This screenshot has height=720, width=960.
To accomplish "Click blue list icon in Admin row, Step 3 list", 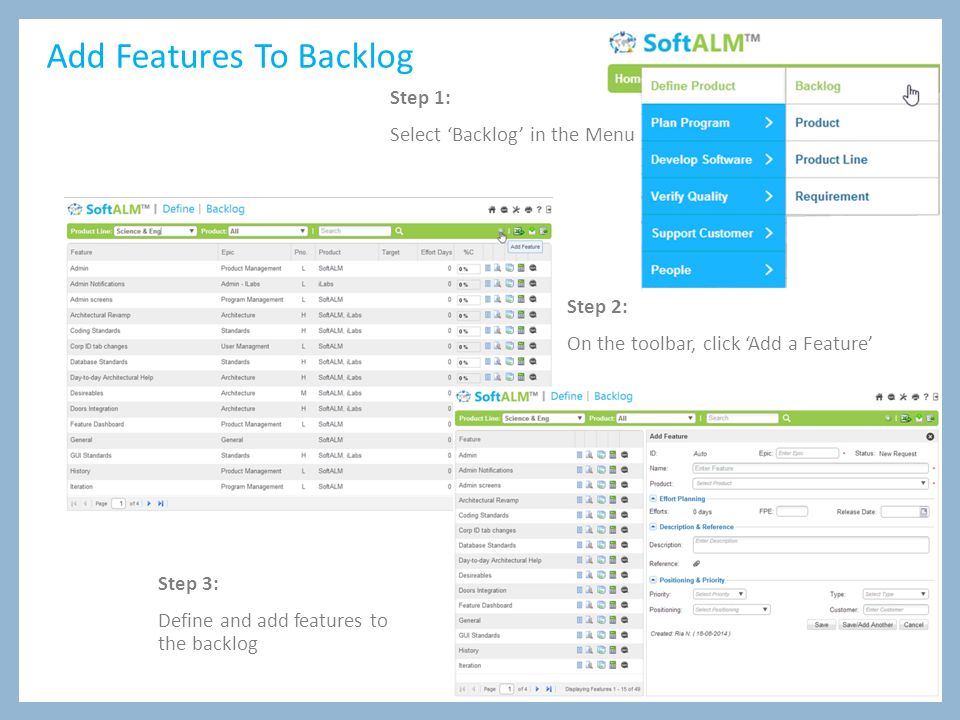I will pyautogui.click(x=580, y=455).
